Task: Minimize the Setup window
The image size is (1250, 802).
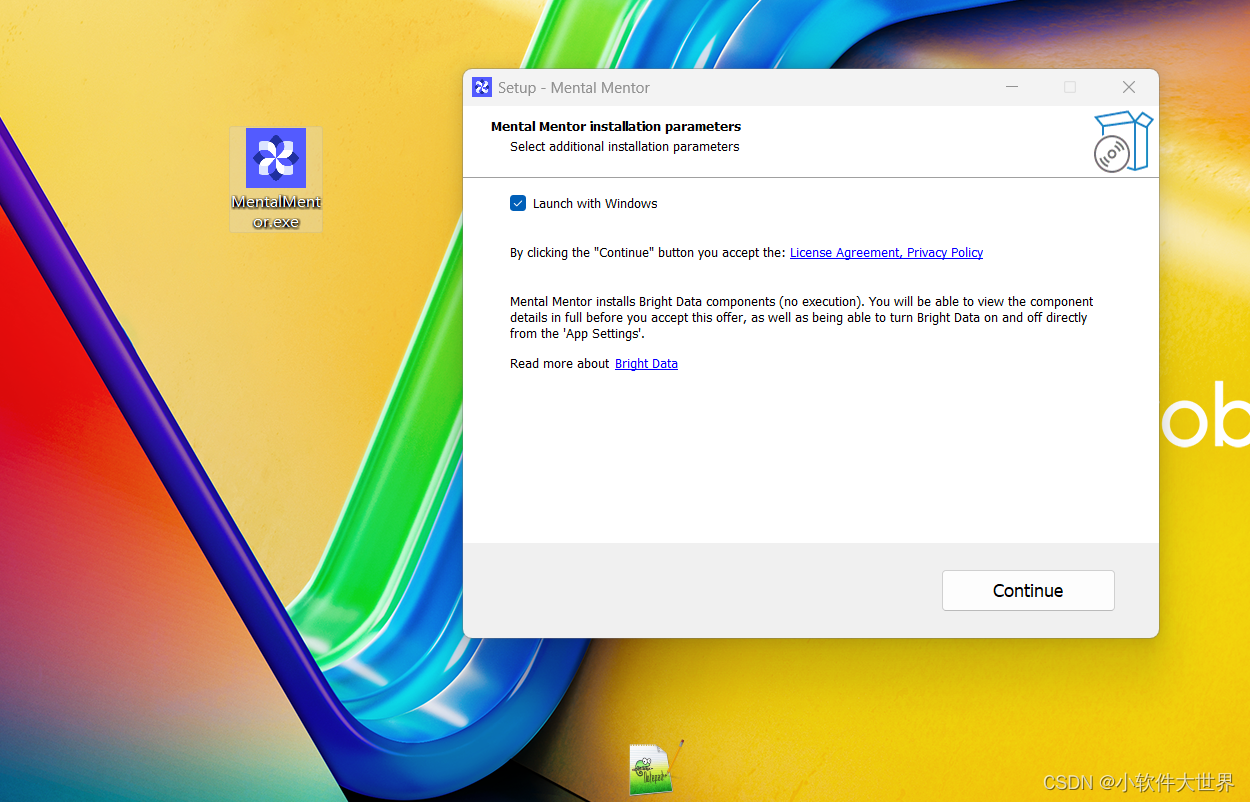Action: (1012, 87)
